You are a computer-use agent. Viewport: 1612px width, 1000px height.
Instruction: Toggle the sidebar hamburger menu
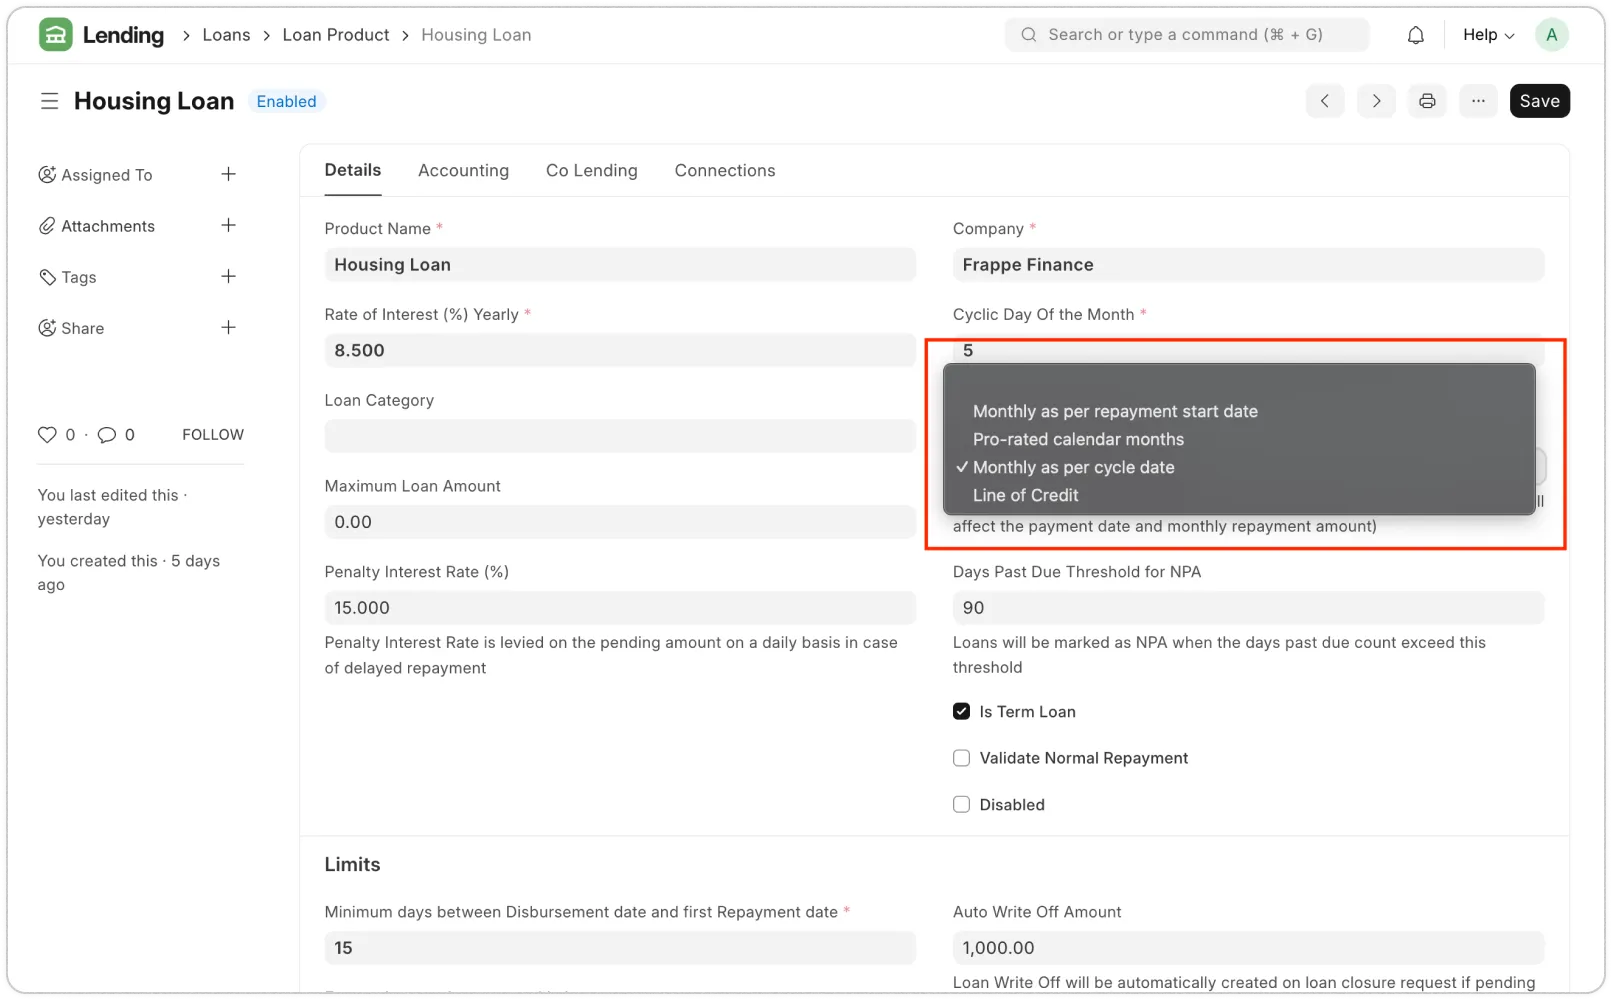[49, 101]
